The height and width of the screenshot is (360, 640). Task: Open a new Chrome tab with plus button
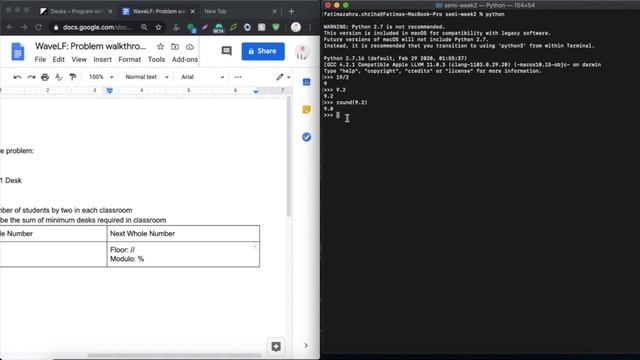(x=291, y=11)
